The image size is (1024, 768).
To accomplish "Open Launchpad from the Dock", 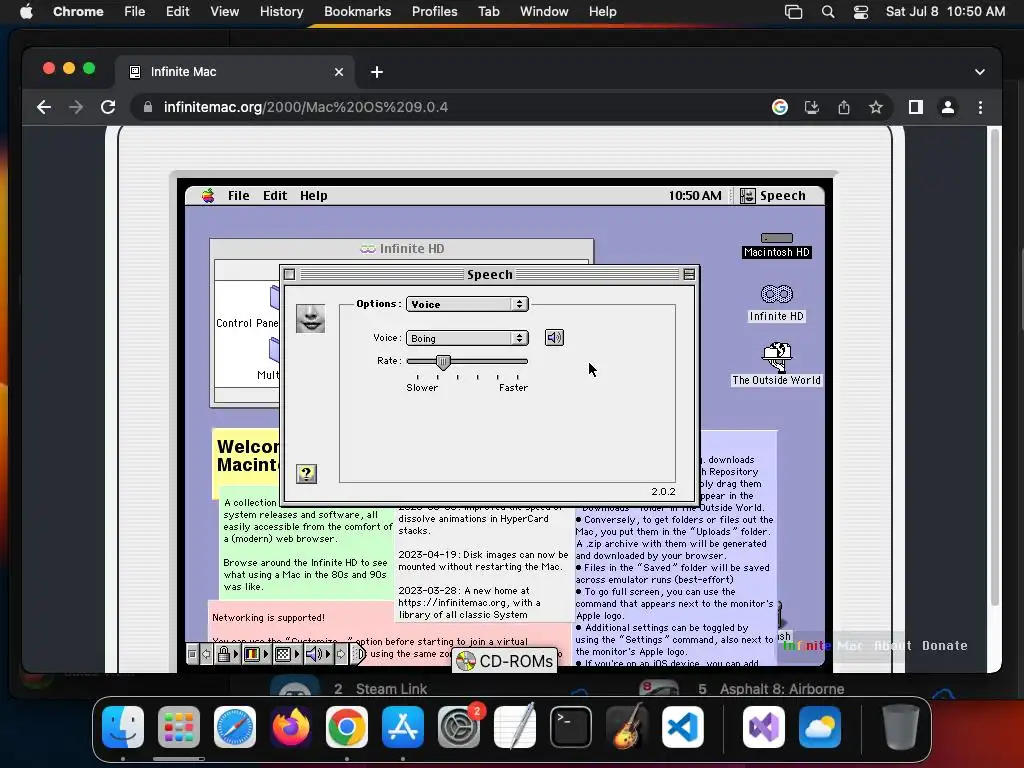I will point(179,727).
